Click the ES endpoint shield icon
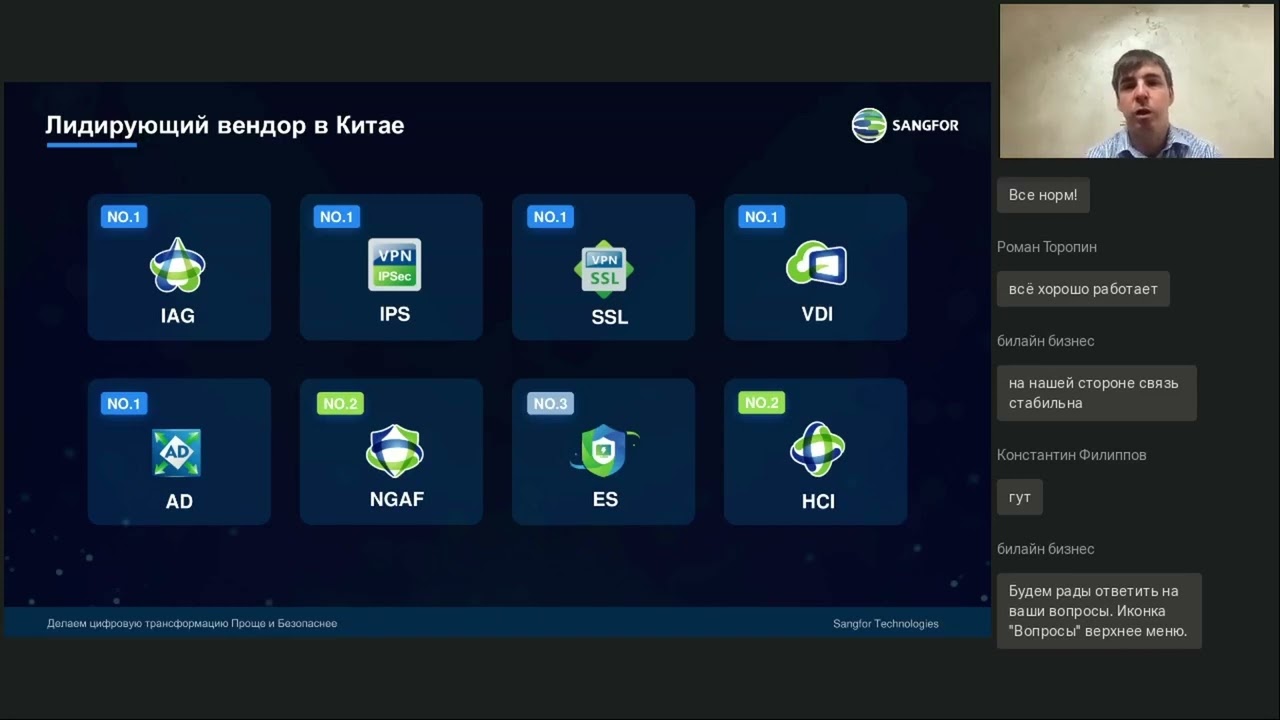Image resolution: width=1280 pixels, height=720 pixels. click(605, 451)
